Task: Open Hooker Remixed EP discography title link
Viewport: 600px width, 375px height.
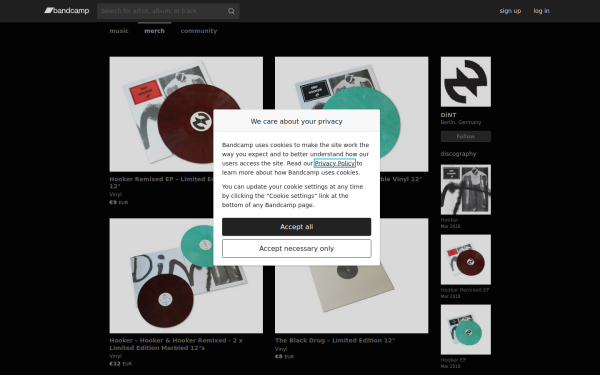Action: pyautogui.click(x=465, y=290)
